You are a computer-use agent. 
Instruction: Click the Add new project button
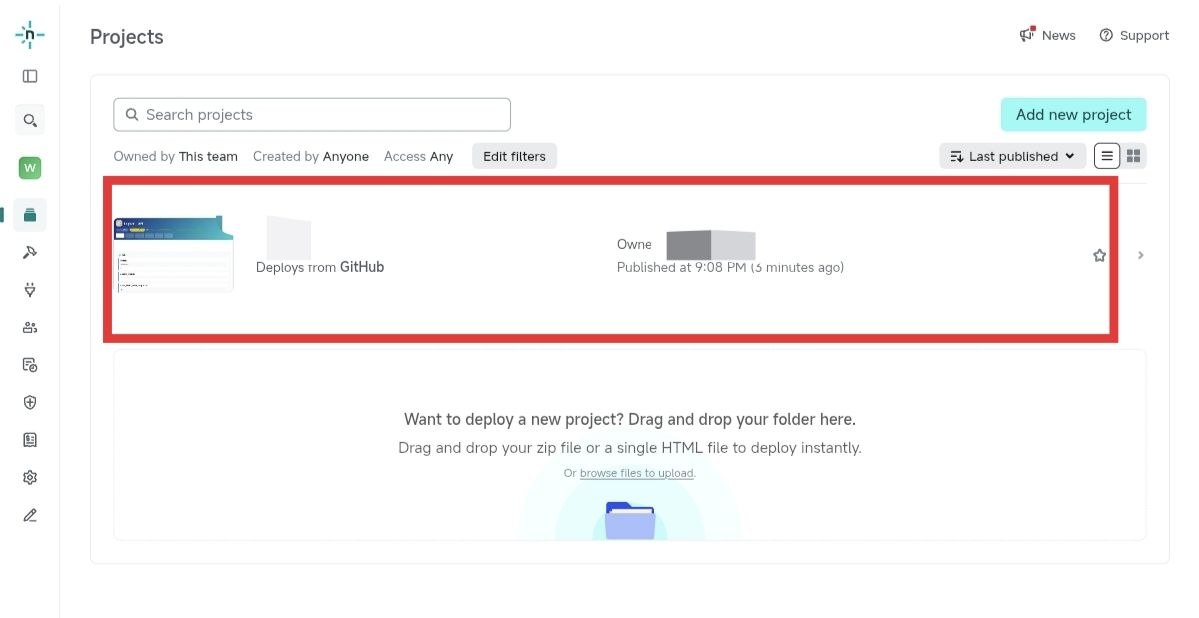pyautogui.click(x=1074, y=115)
